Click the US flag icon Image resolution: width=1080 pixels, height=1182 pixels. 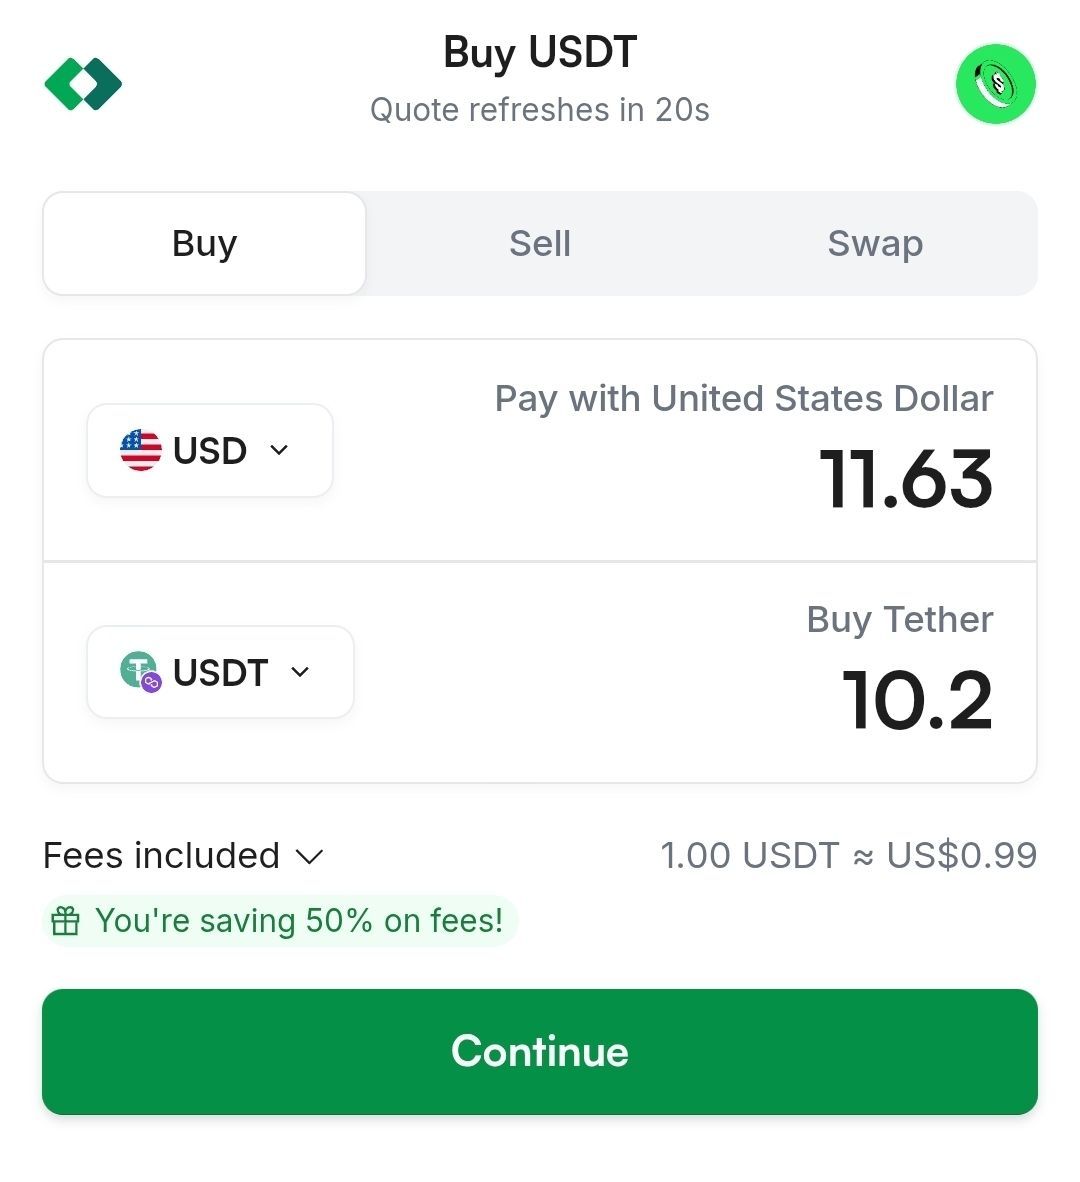coord(141,450)
